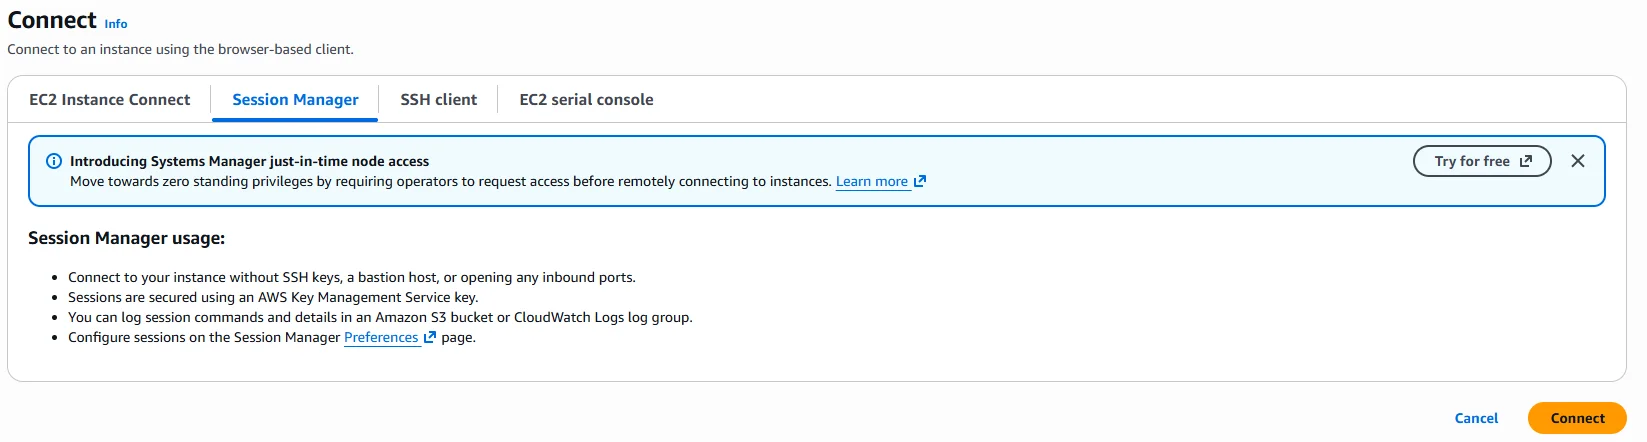Open the Learn more link
1647x442 pixels.
click(872, 181)
